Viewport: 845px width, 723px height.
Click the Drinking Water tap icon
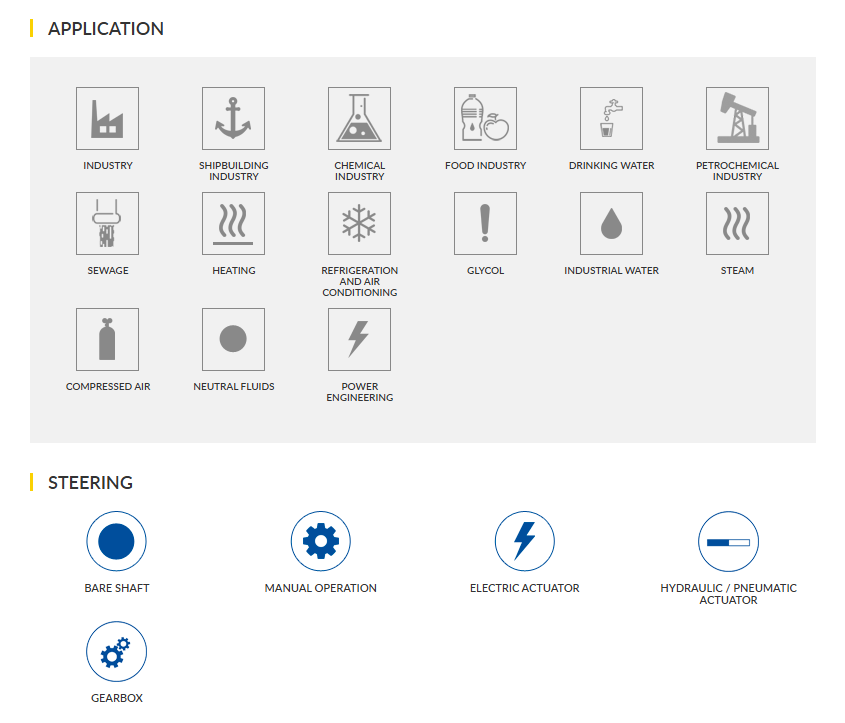pyautogui.click(x=611, y=118)
